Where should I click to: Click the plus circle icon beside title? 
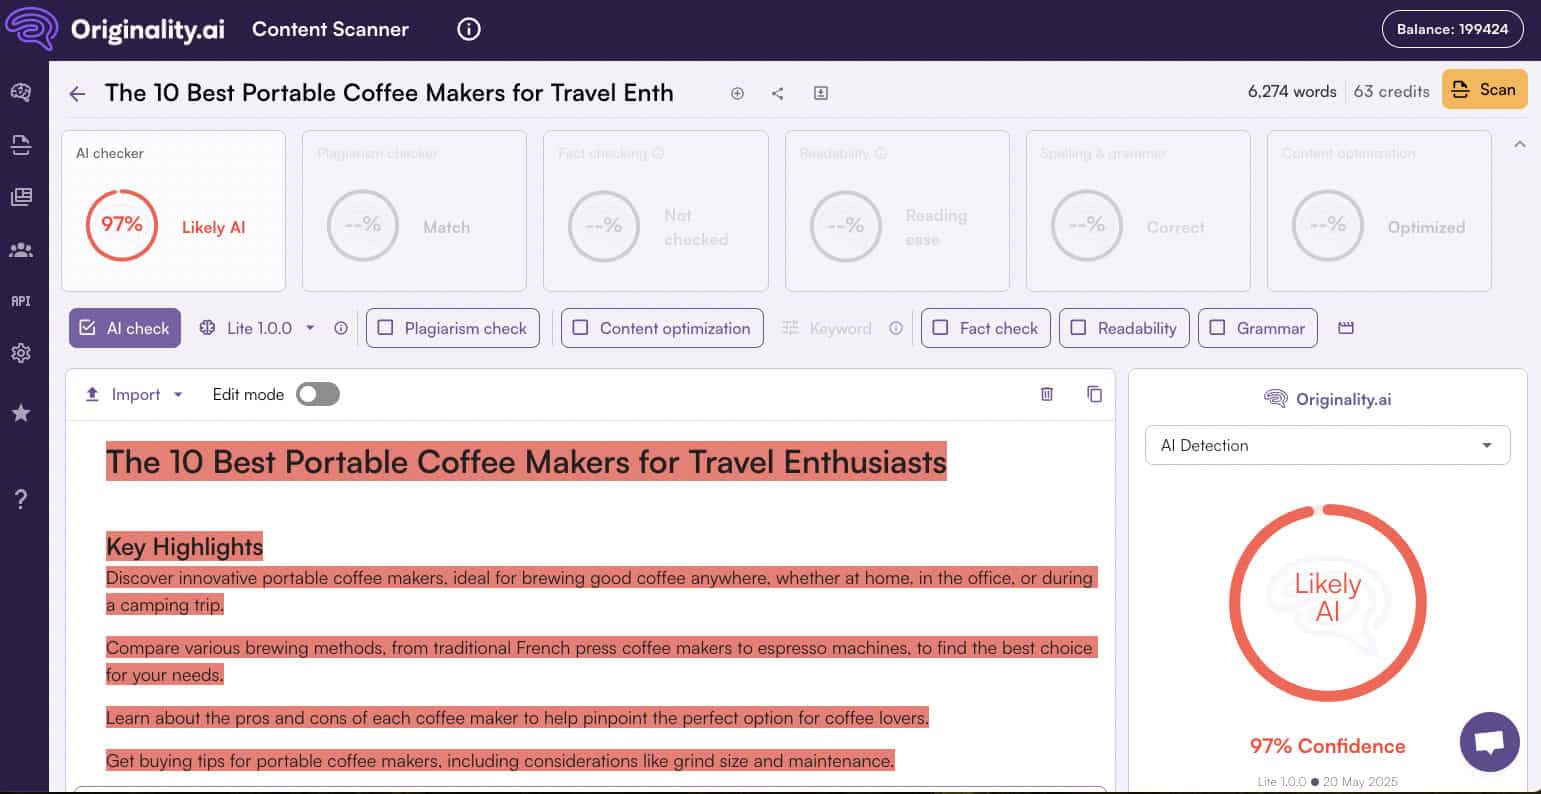(737, 93)
